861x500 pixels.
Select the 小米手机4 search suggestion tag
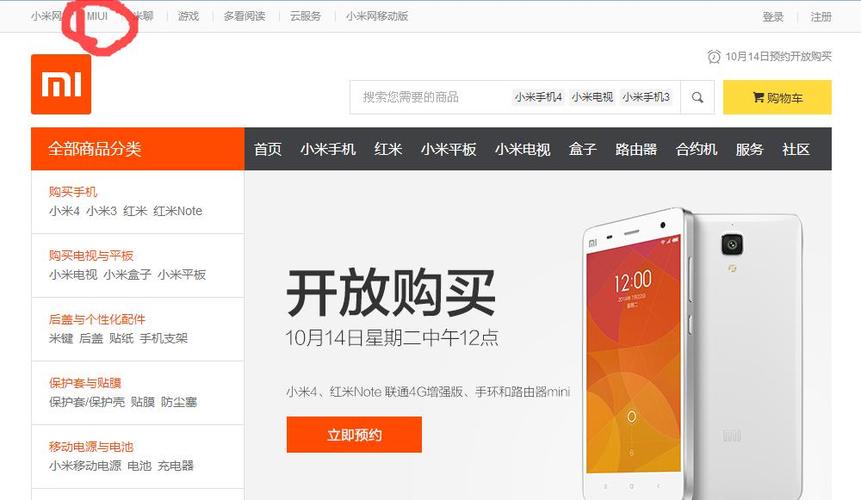(538, 97)
